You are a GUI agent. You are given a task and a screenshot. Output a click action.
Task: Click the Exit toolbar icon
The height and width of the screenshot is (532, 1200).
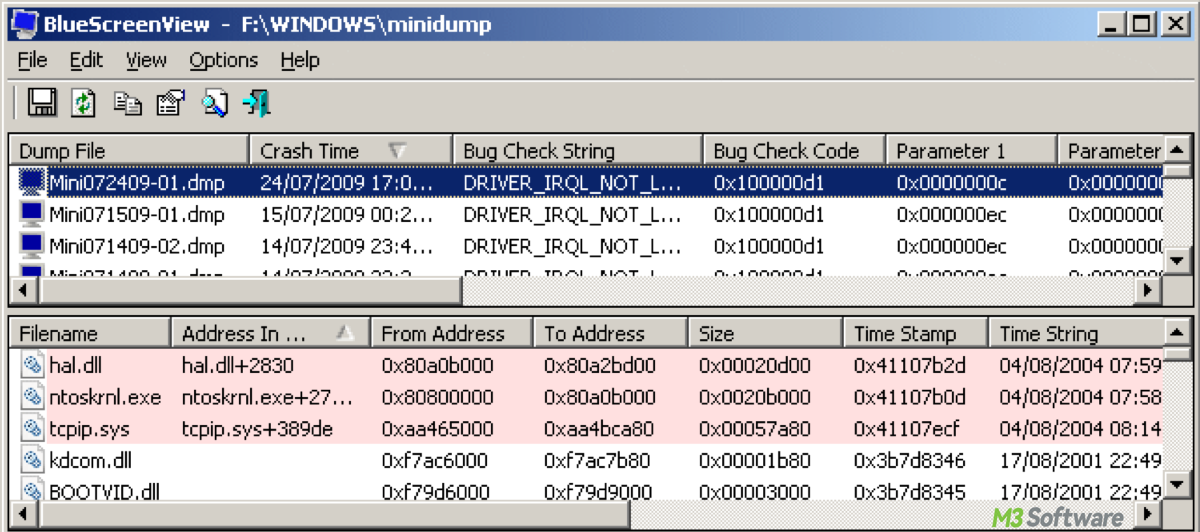click(258, 102)
